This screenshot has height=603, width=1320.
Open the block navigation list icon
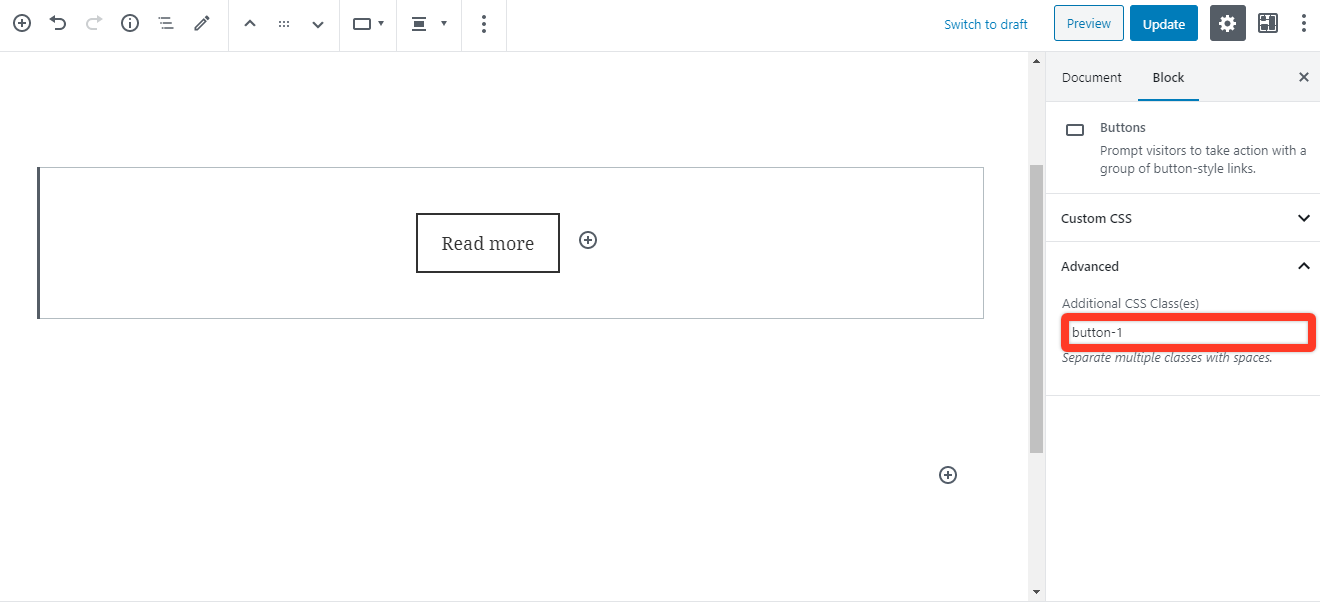(x=166, y=23)
